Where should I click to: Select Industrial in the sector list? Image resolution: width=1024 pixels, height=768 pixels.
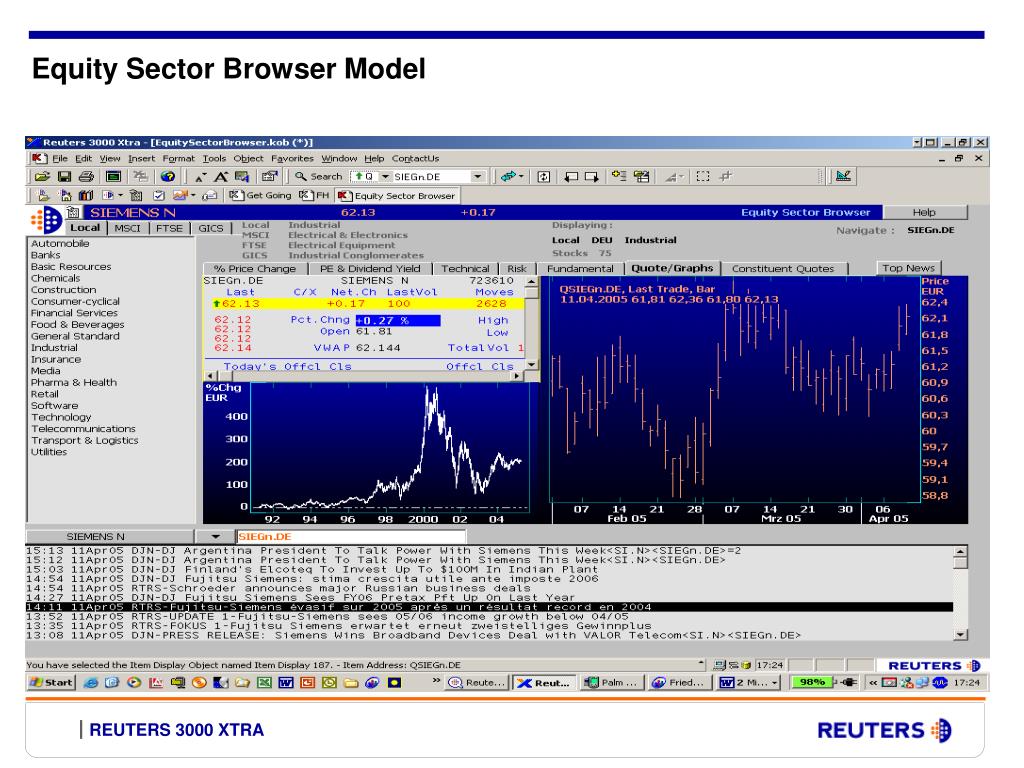point(54,348)
